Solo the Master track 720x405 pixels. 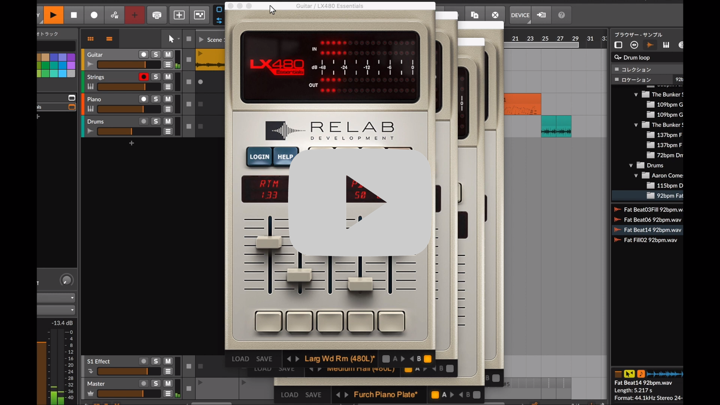(156, 383)
